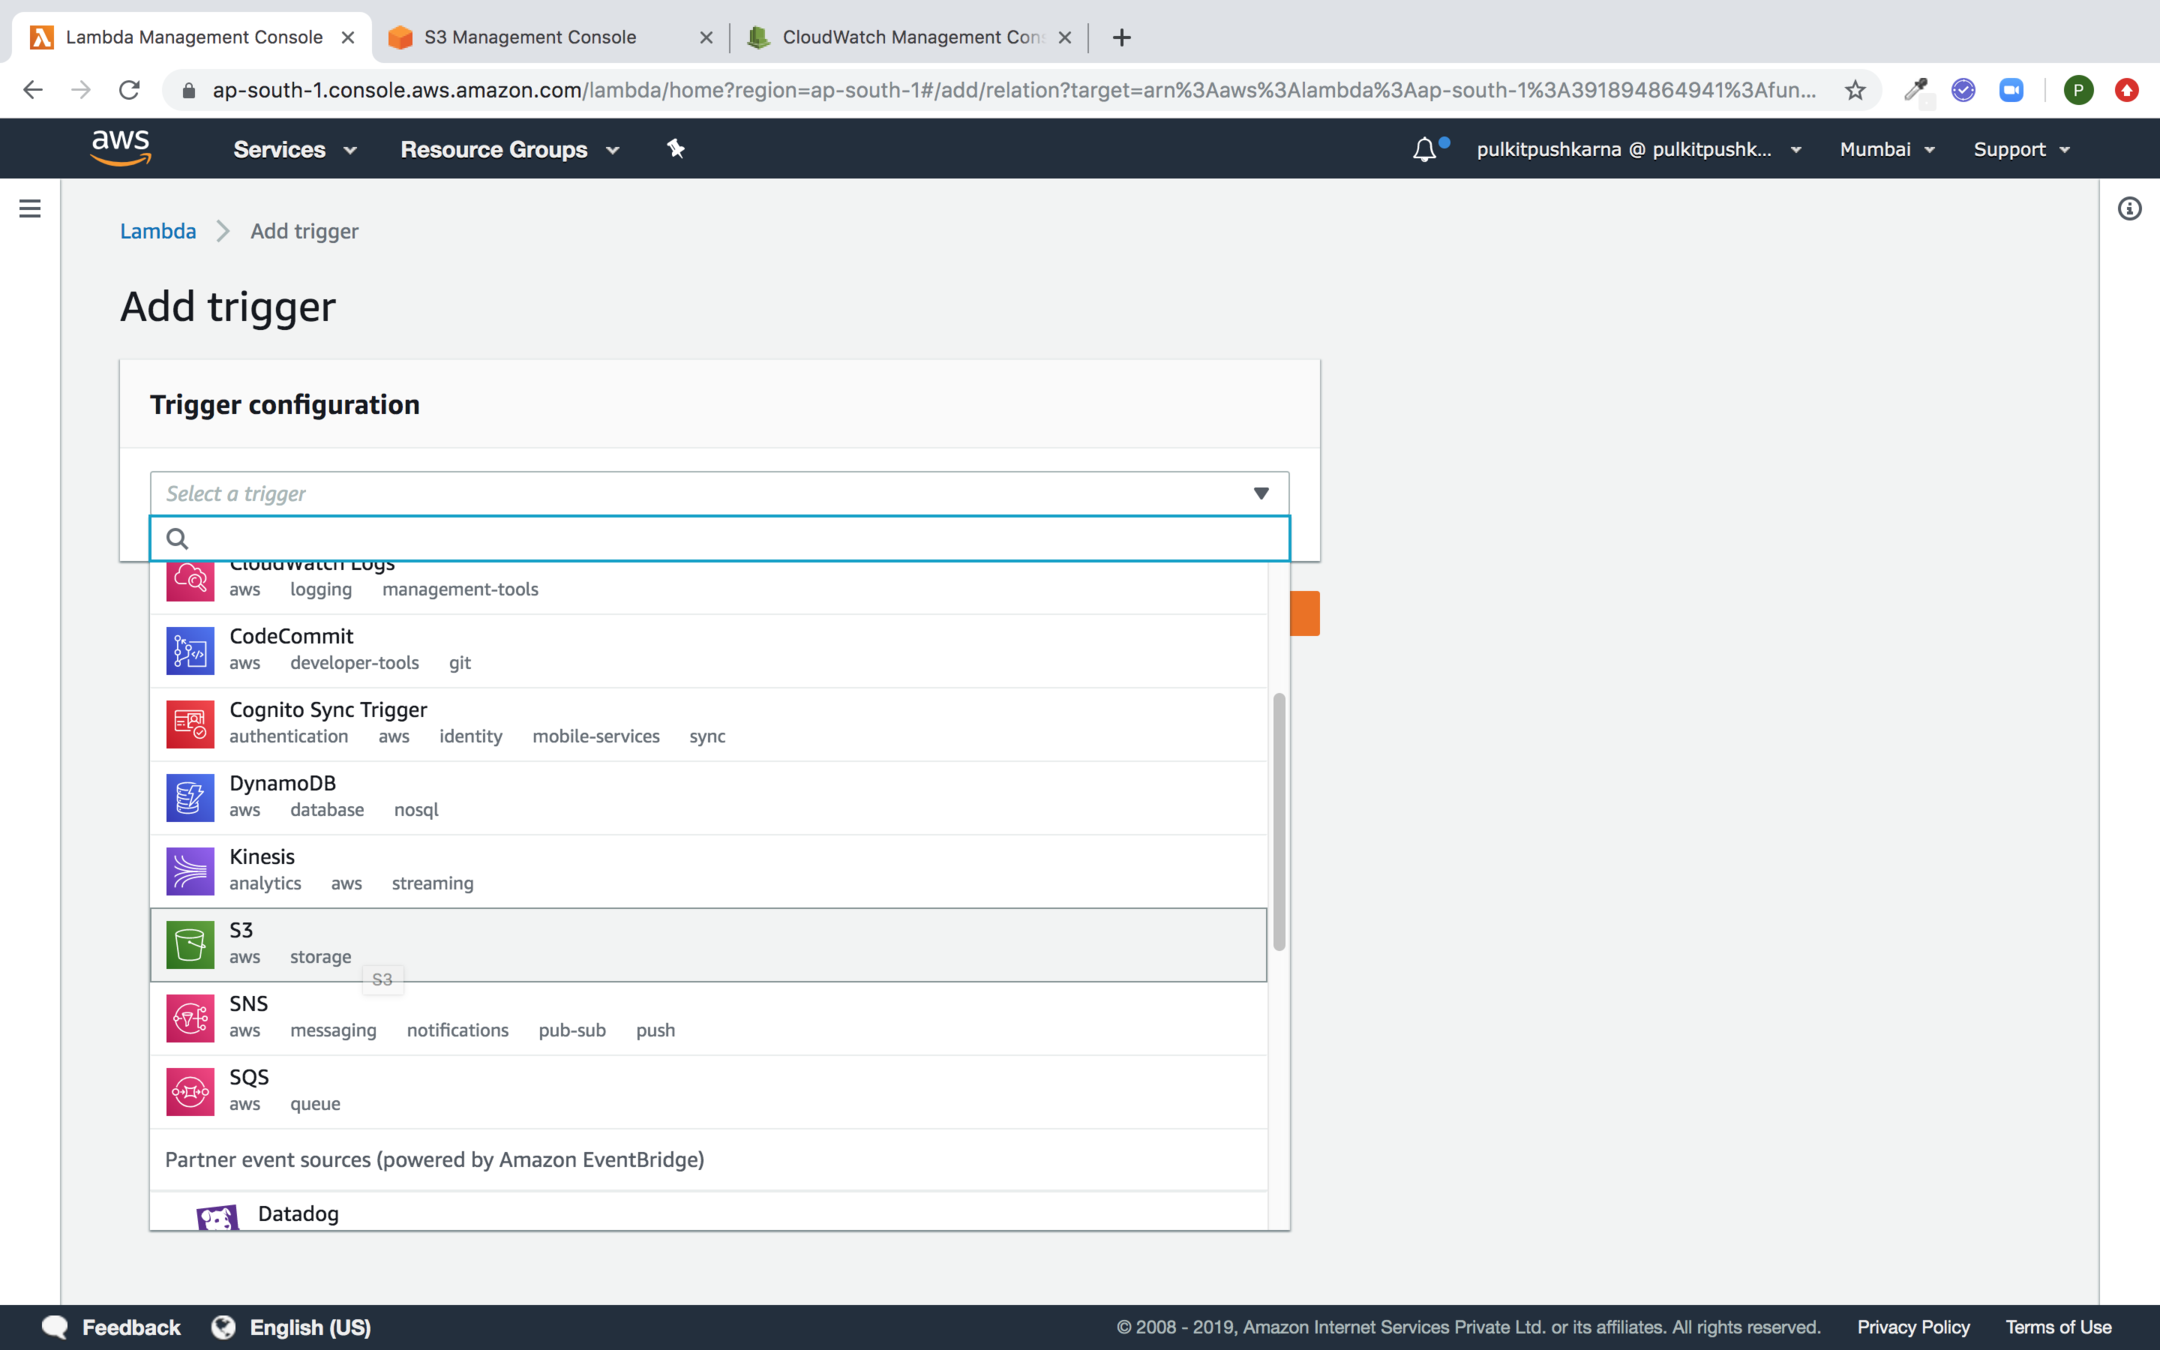This screenshot has width=2160, height=1350.
Task: Click the Feedback button
Action: tap(112, 1327)
